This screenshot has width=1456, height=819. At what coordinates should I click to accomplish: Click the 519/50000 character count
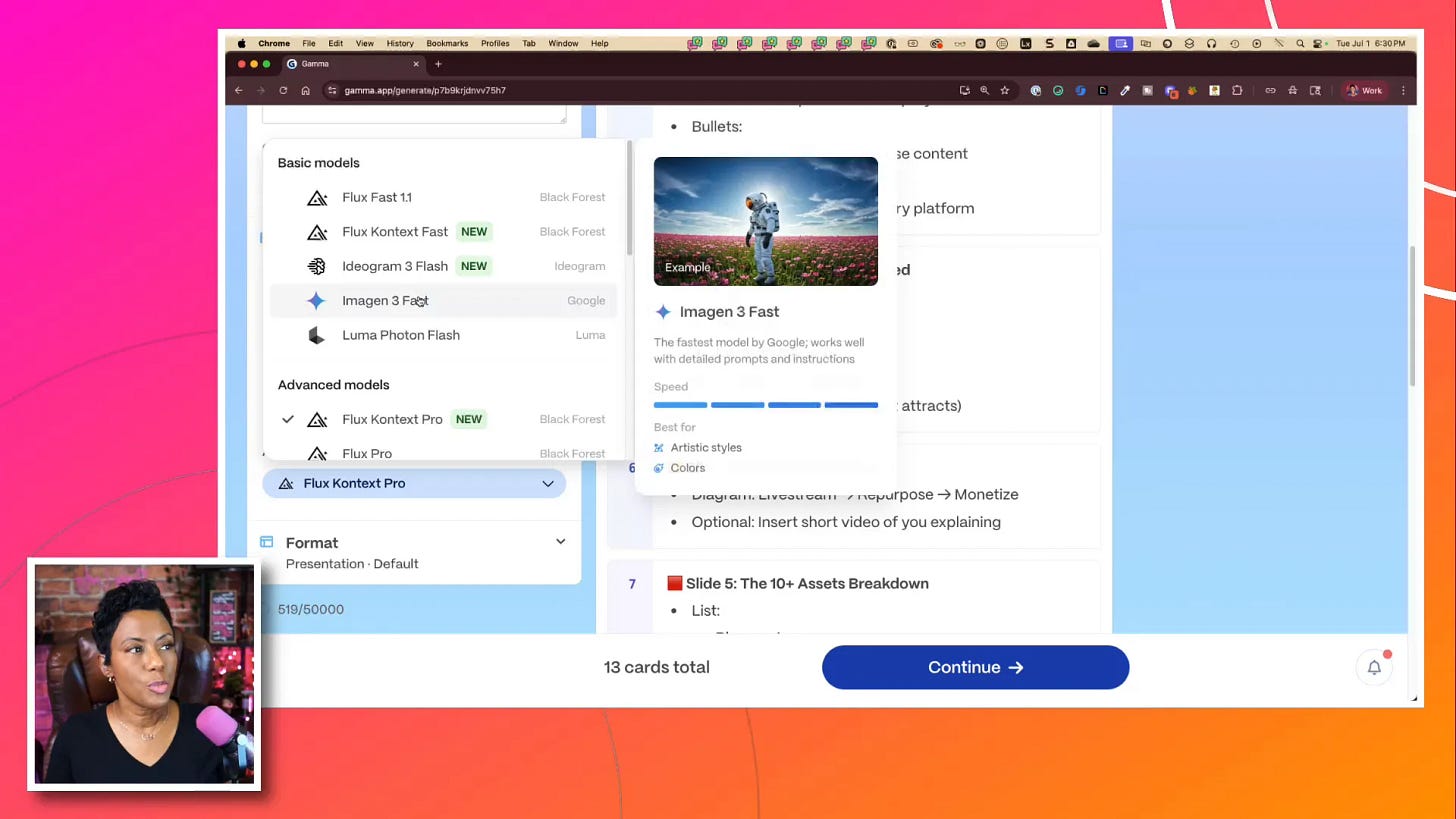311,609
